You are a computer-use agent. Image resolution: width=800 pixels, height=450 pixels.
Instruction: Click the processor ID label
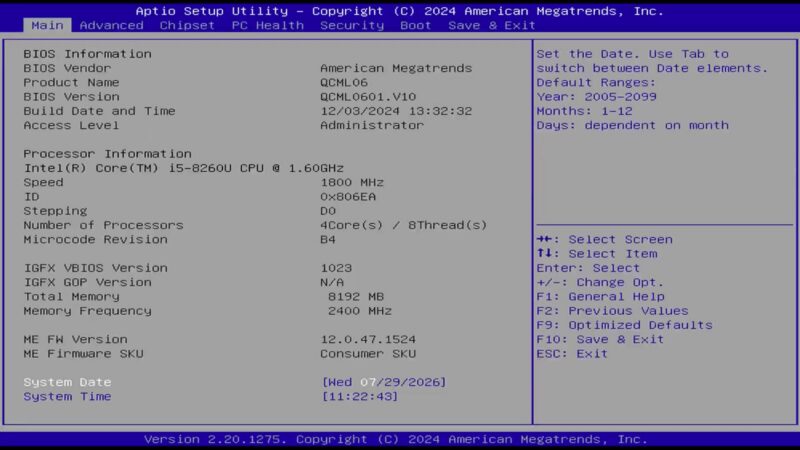point(31,196)
